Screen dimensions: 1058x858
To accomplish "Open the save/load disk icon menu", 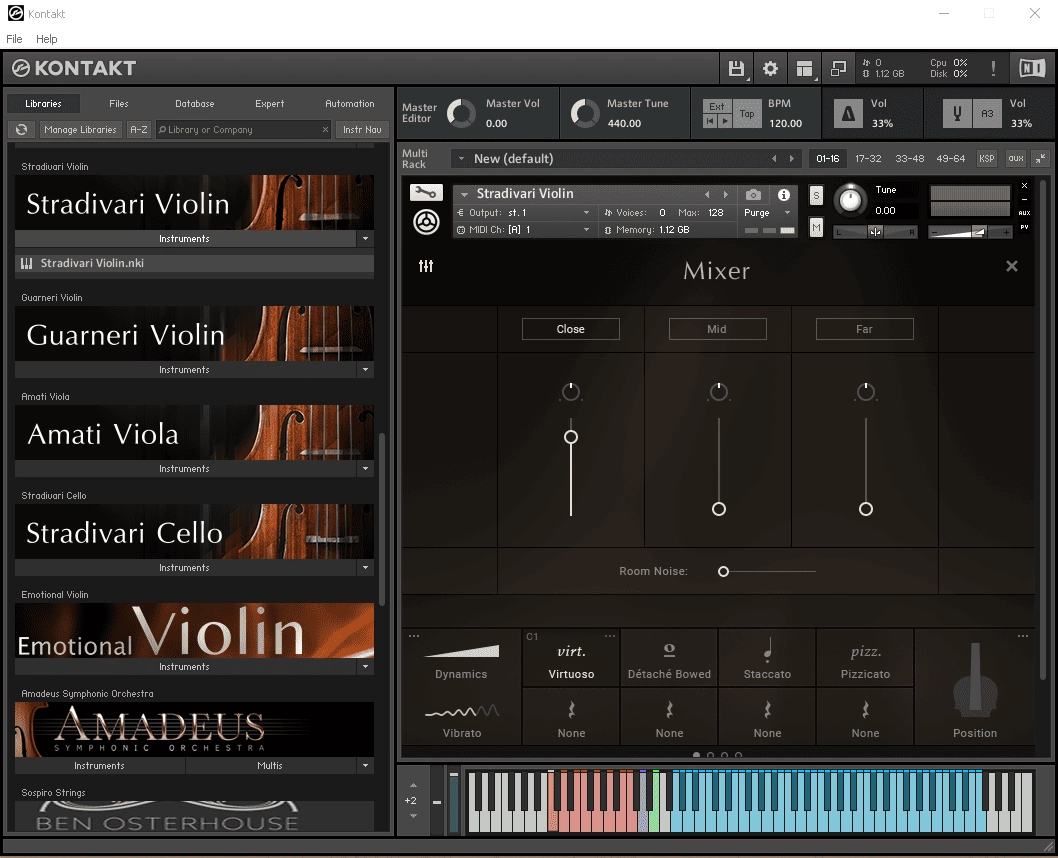I will pyautogui.click(x=736, y=68).
